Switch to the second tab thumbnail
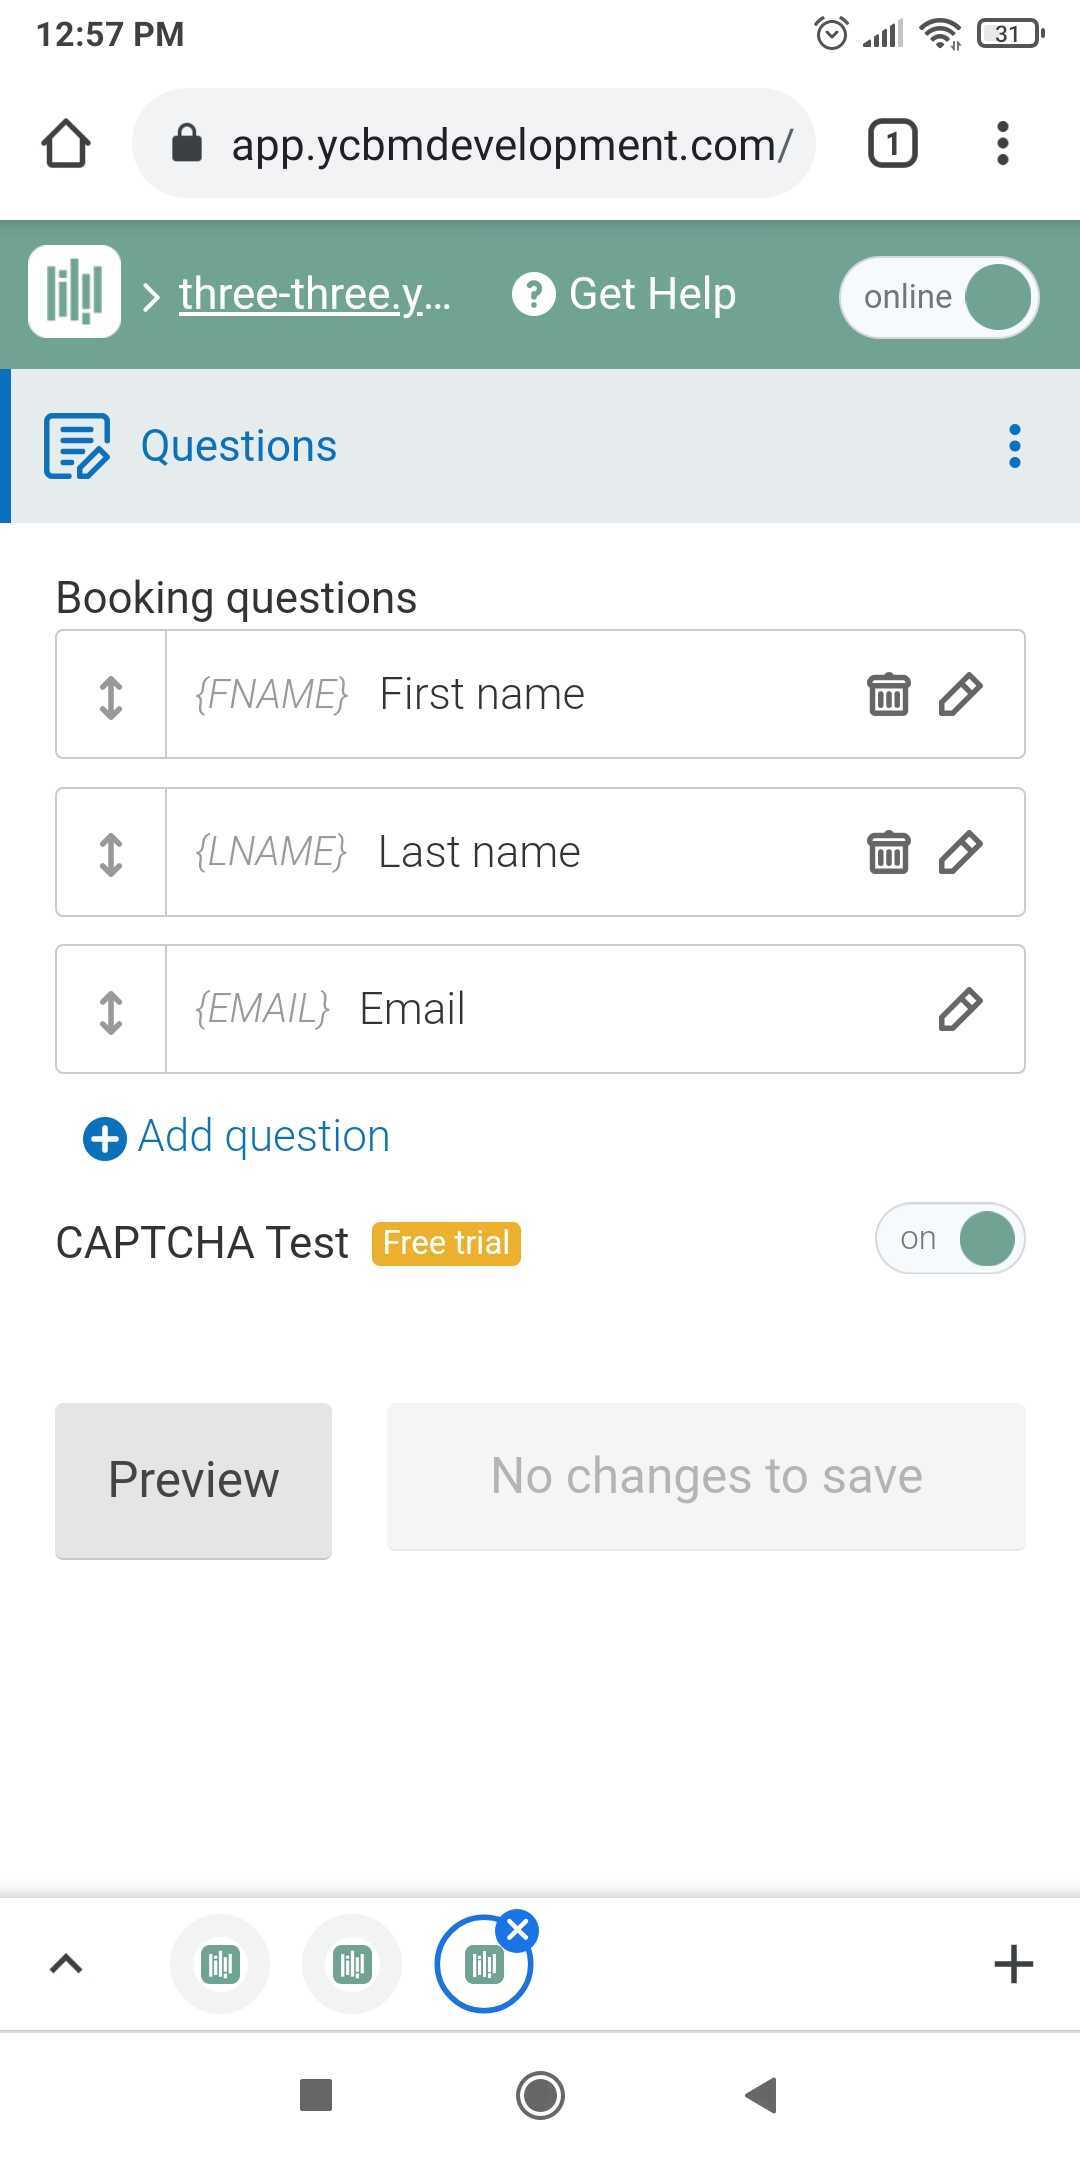The height and width of the screenshot is (2160, 1080). (352, 1965)
